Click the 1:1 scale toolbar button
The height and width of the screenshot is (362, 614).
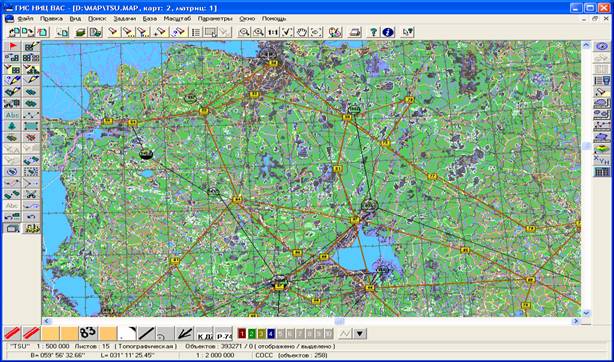(x=273, y=32)
